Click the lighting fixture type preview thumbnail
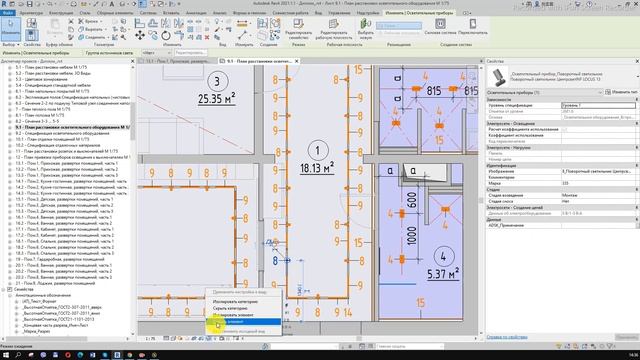The image size is (640, 360). 498,77
